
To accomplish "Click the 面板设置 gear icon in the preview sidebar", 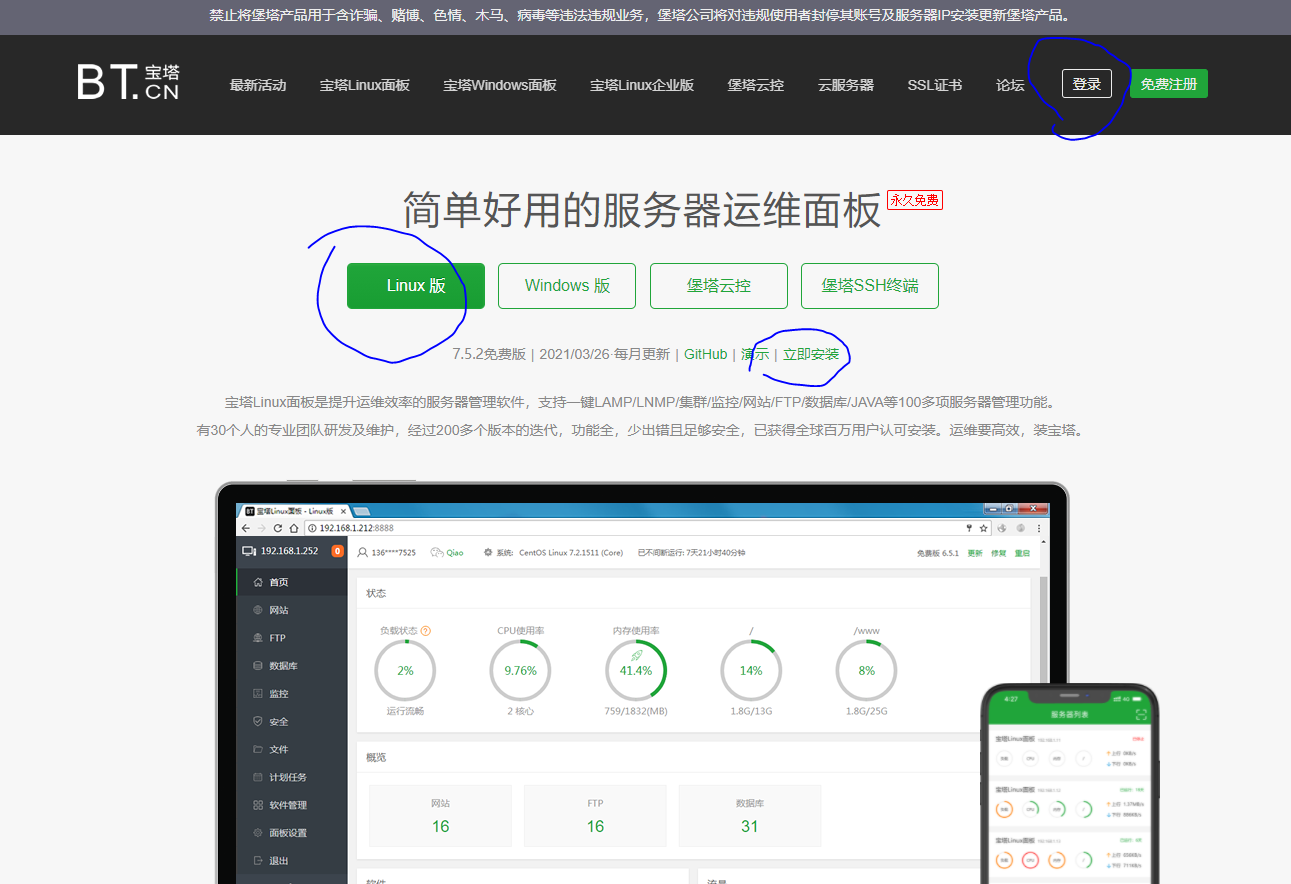I will pos(258,833).
